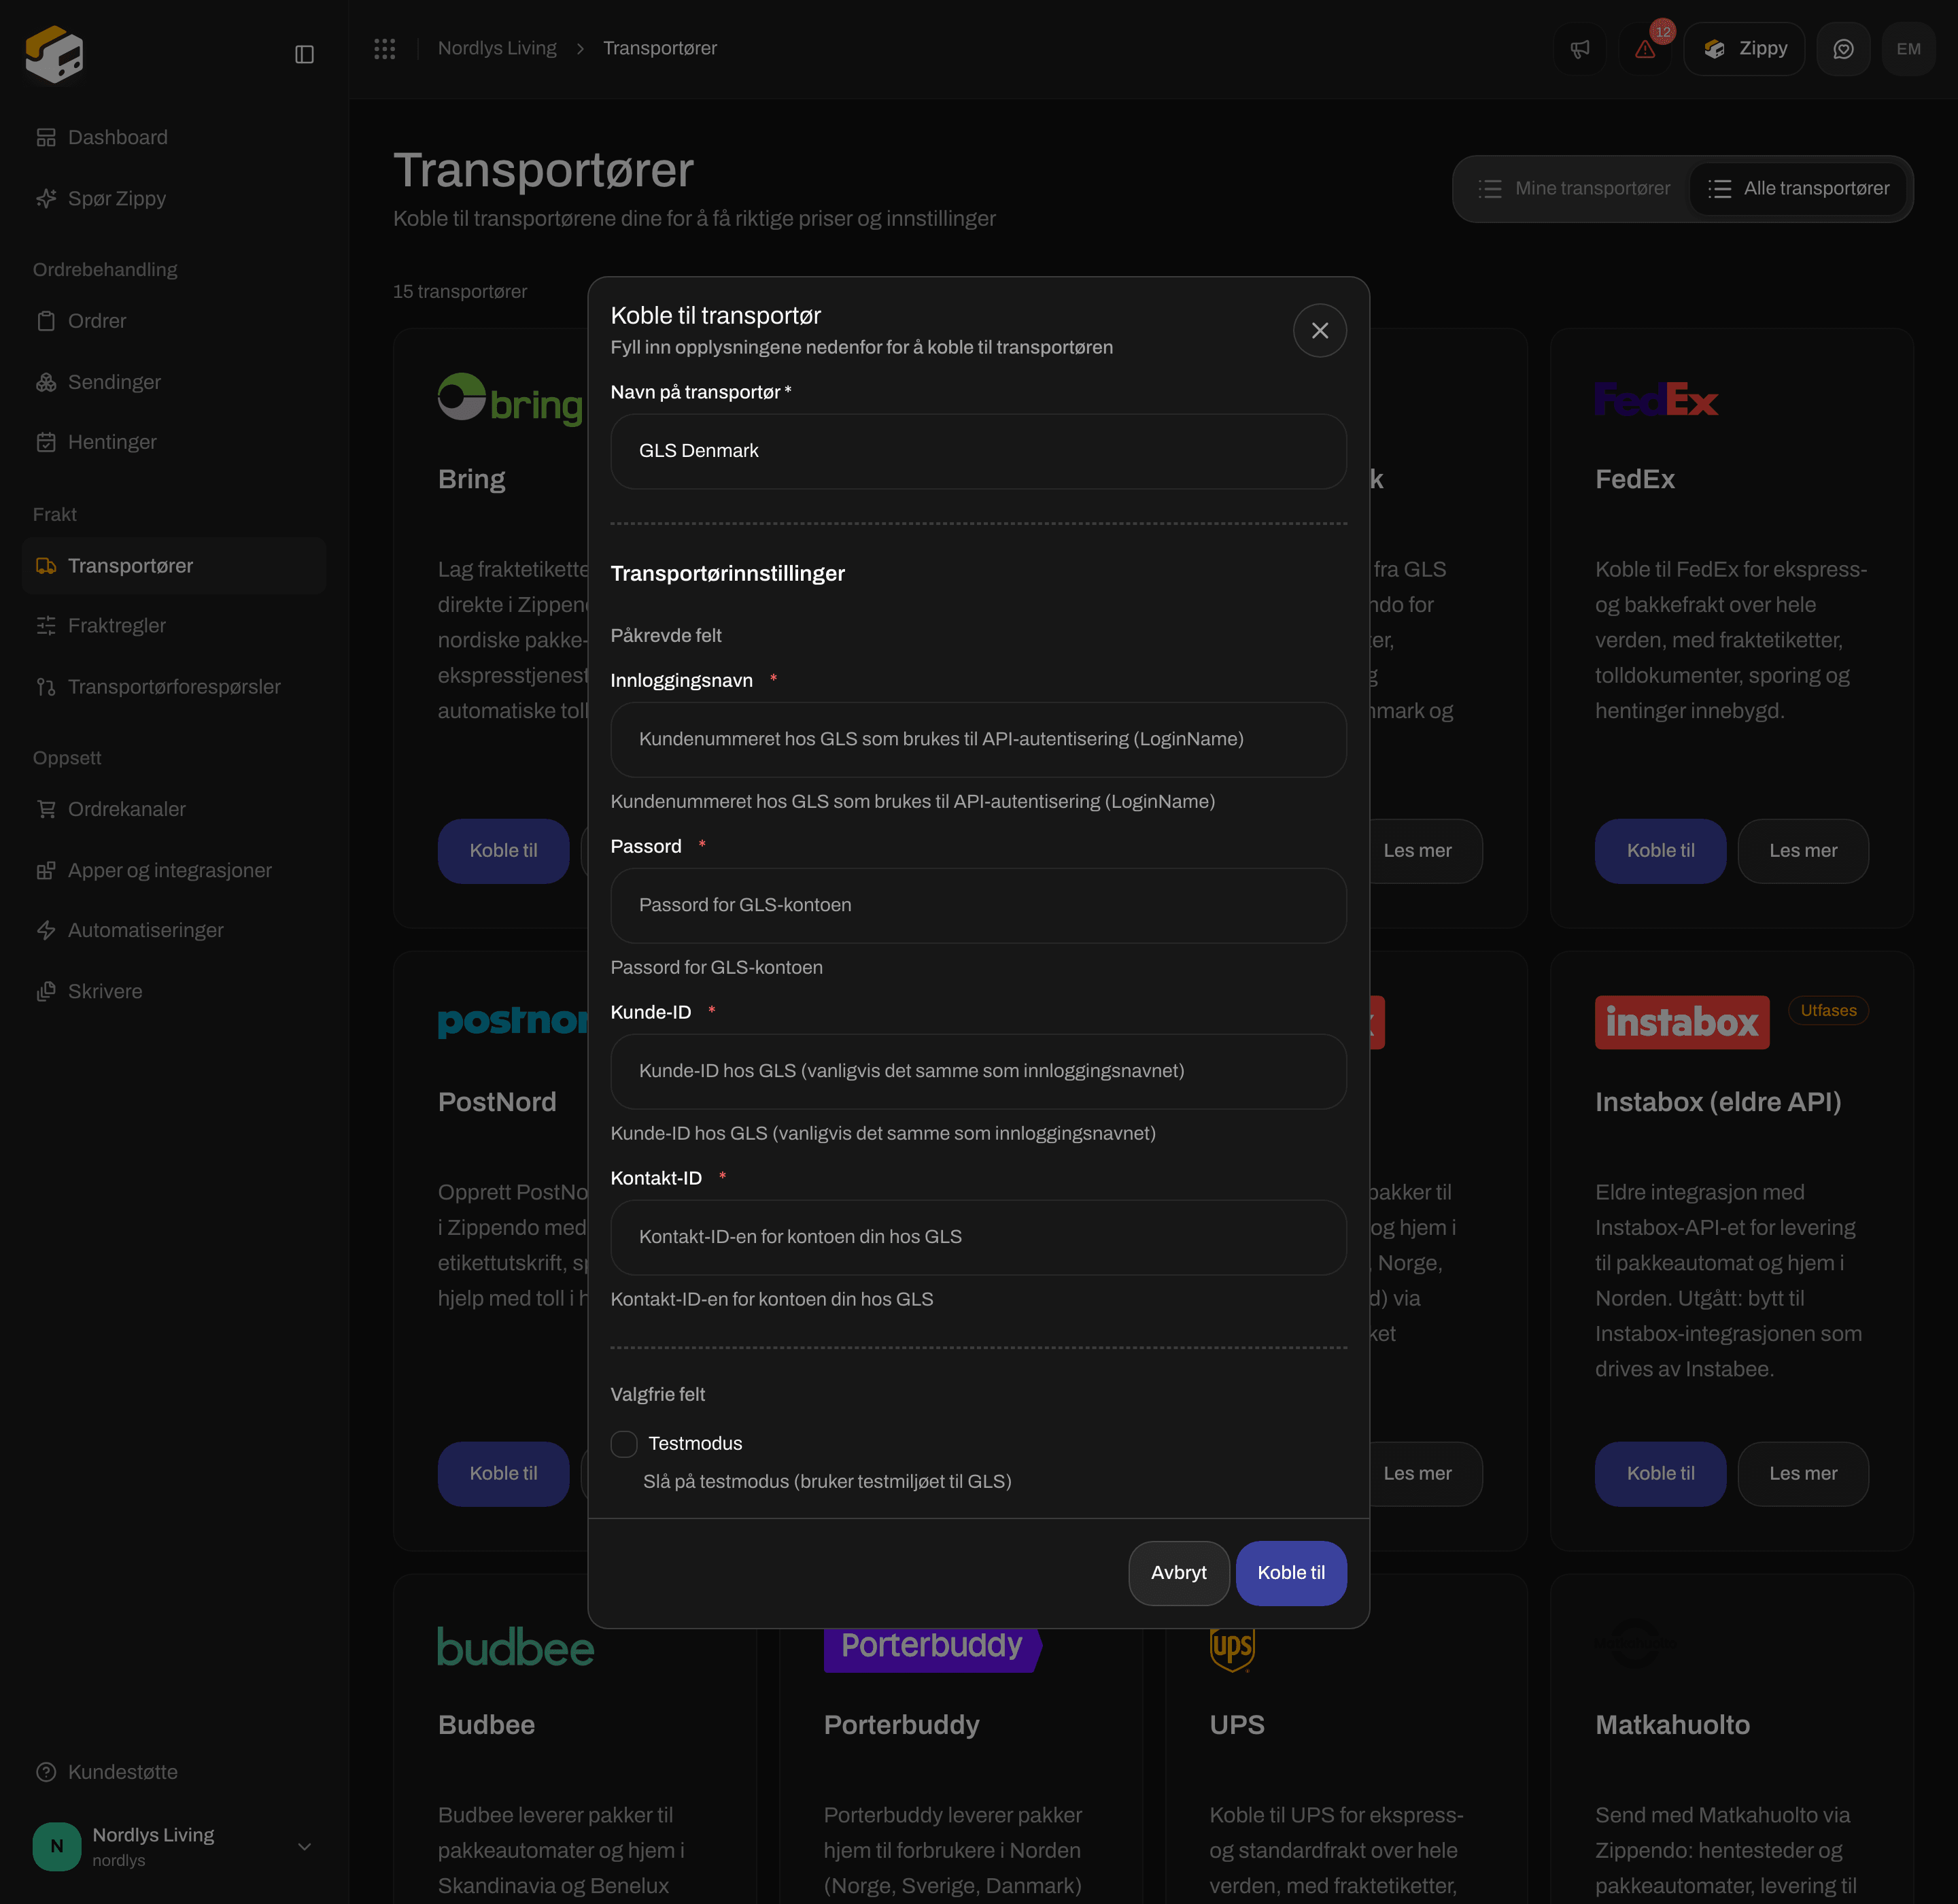This screenshot has width=1958, height=1904.
Task: Submit with the dialog's Koble til button
Action: (x=1290, y=1572)
